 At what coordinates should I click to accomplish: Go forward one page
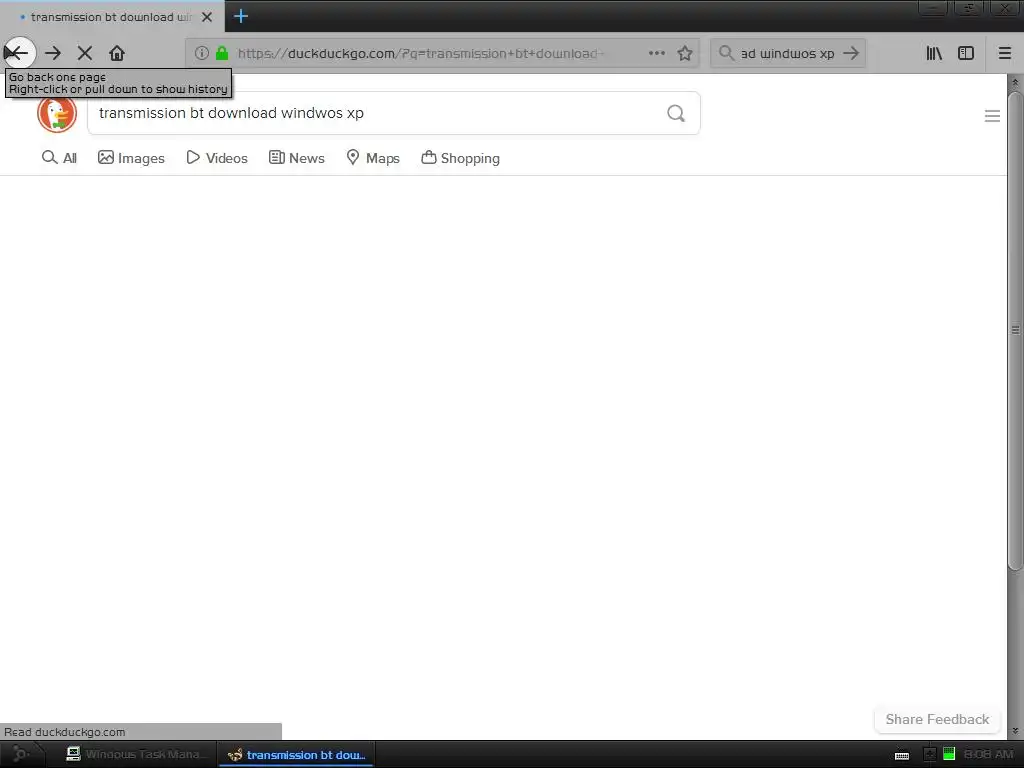click(x=53, y=53)
